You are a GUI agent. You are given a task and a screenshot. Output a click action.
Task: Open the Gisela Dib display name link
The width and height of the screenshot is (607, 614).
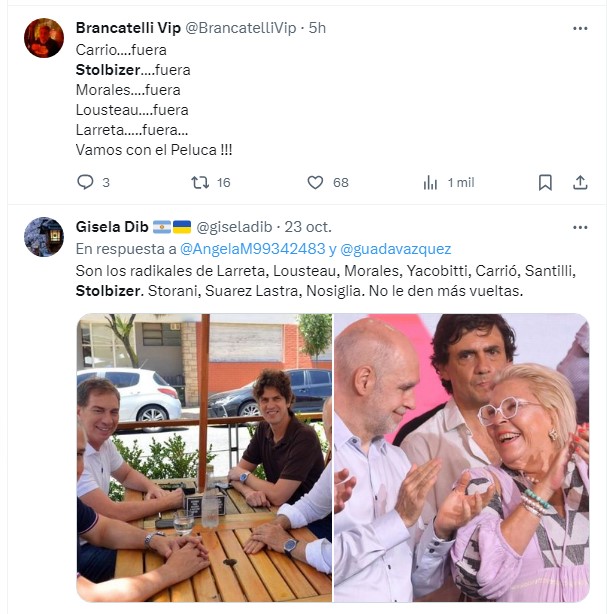pos(112,227)
